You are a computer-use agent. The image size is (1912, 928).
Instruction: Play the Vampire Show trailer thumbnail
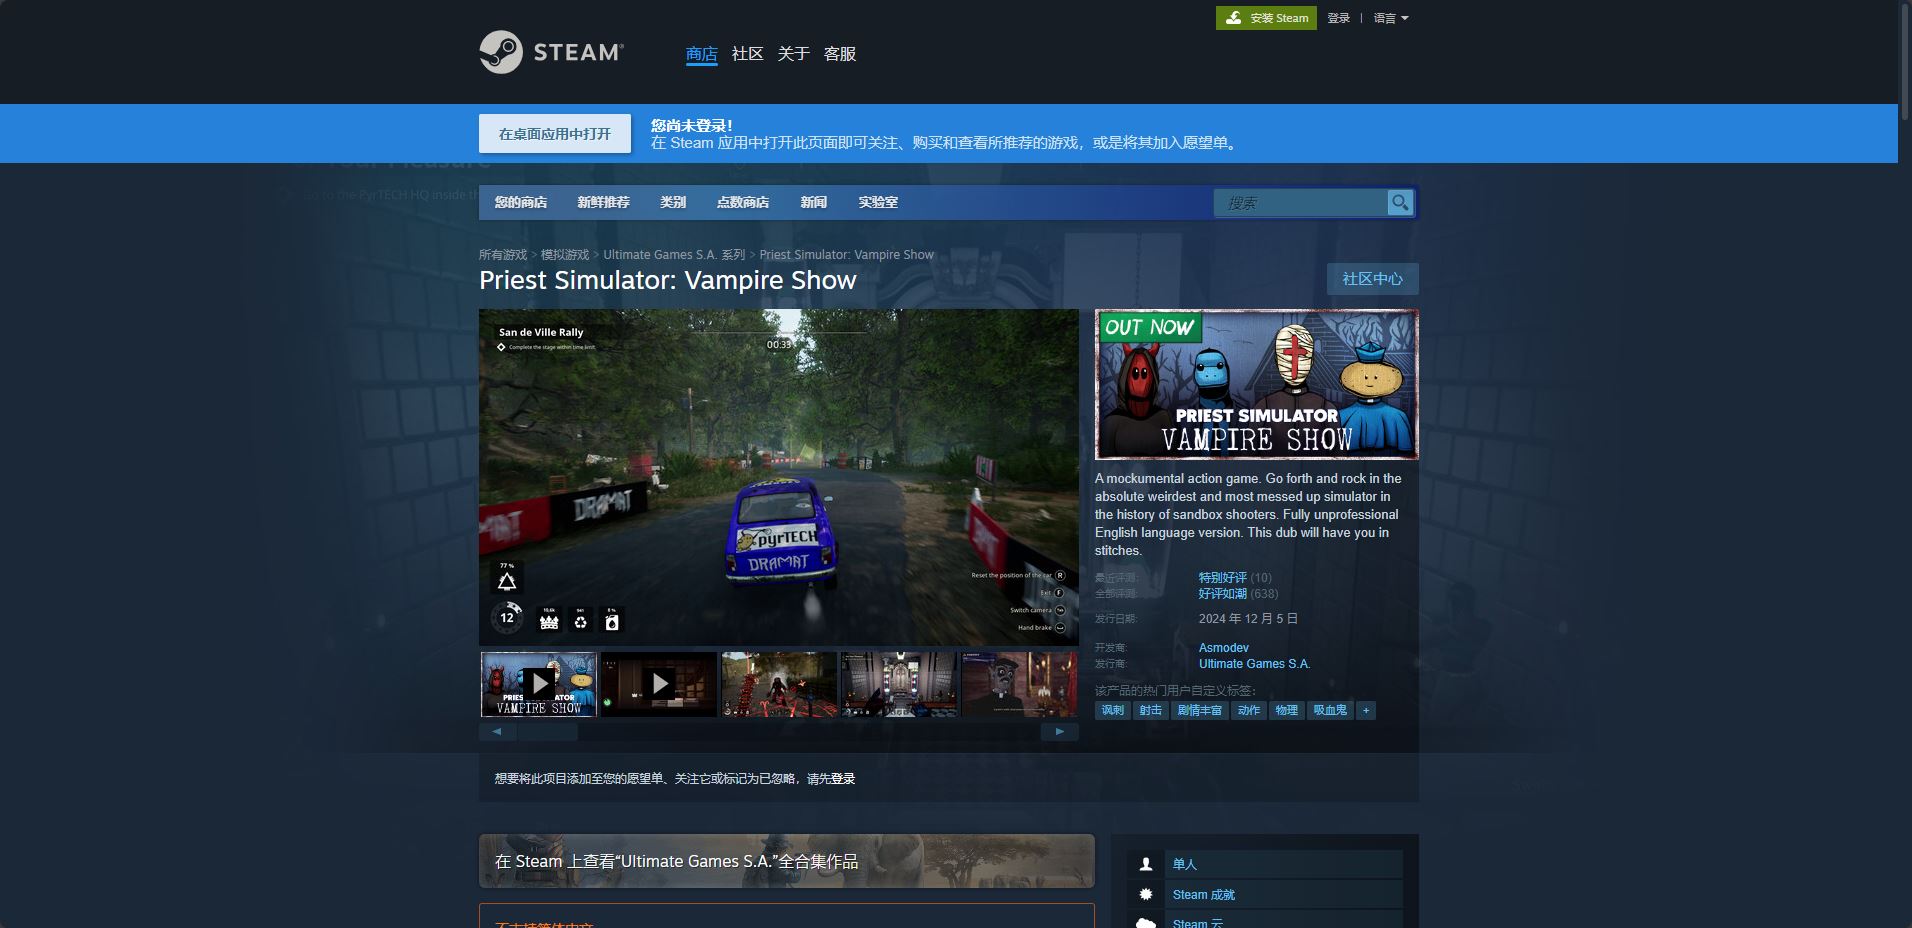539,684
